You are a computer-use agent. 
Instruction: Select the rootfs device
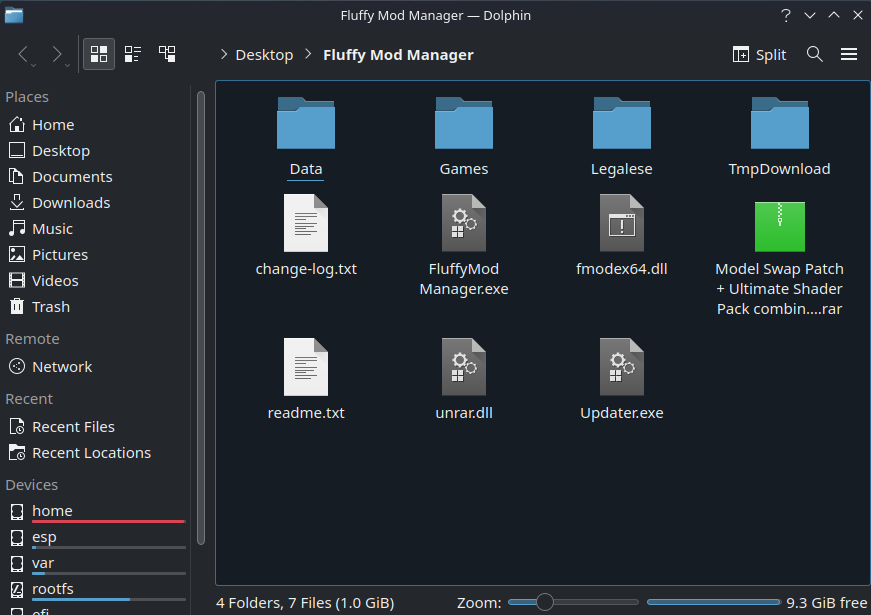coord(96,589)
